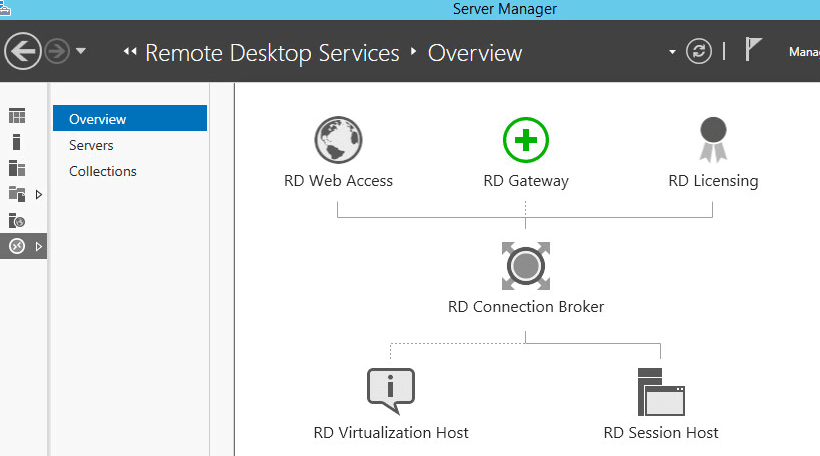The image size is (820, 456).
Task: Open the notifications flag
Action: click(753, 51)
